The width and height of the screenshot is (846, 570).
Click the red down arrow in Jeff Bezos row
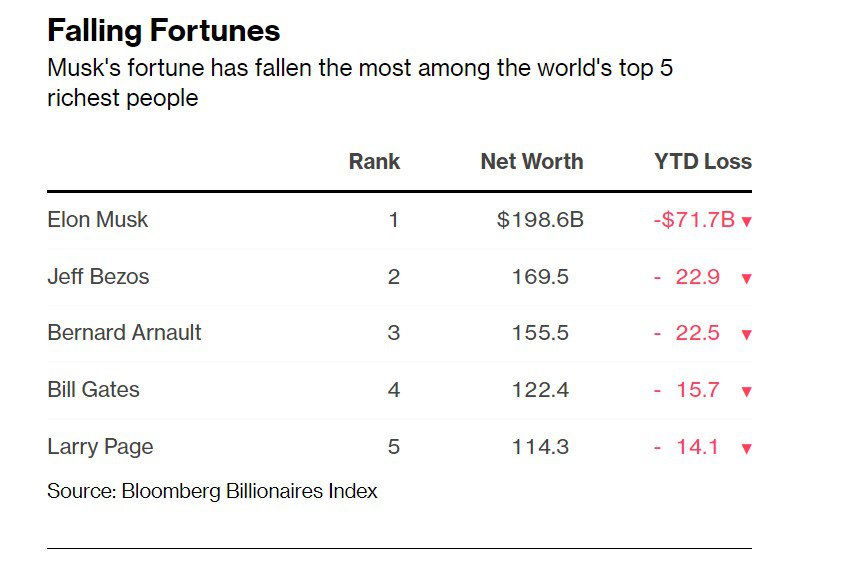(x=747, y=279)
